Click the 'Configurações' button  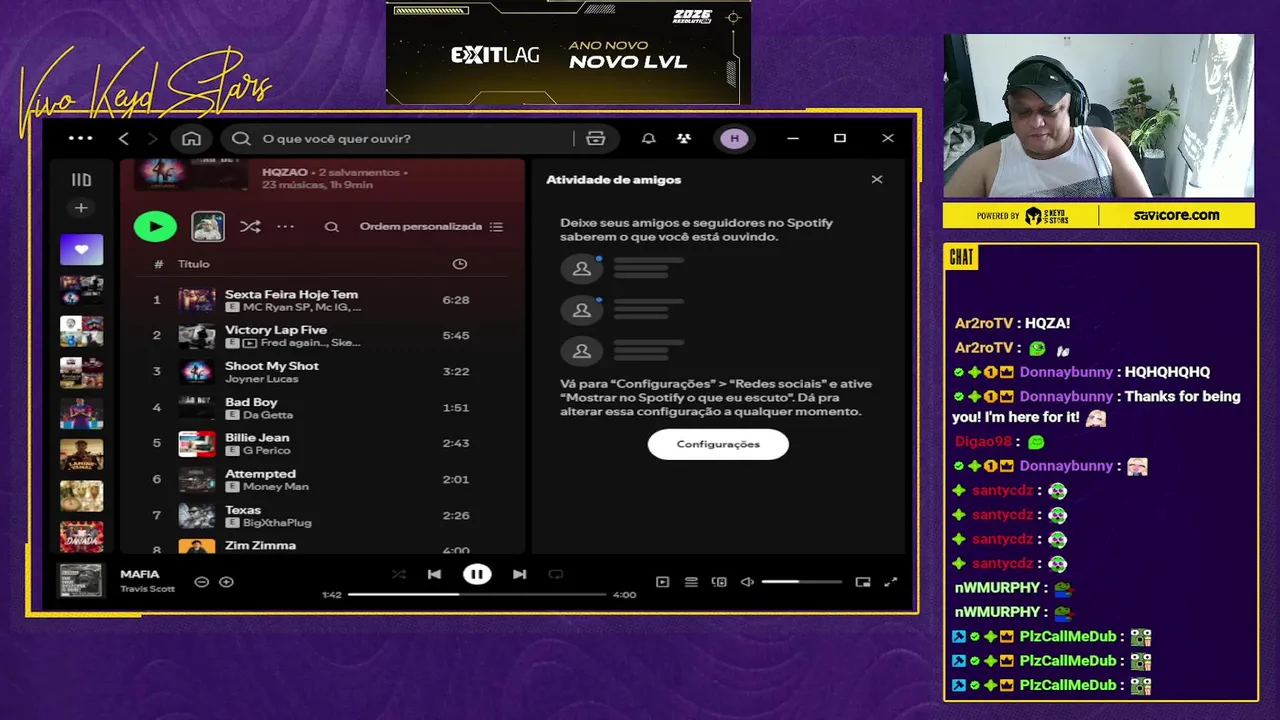coord(718,444)
